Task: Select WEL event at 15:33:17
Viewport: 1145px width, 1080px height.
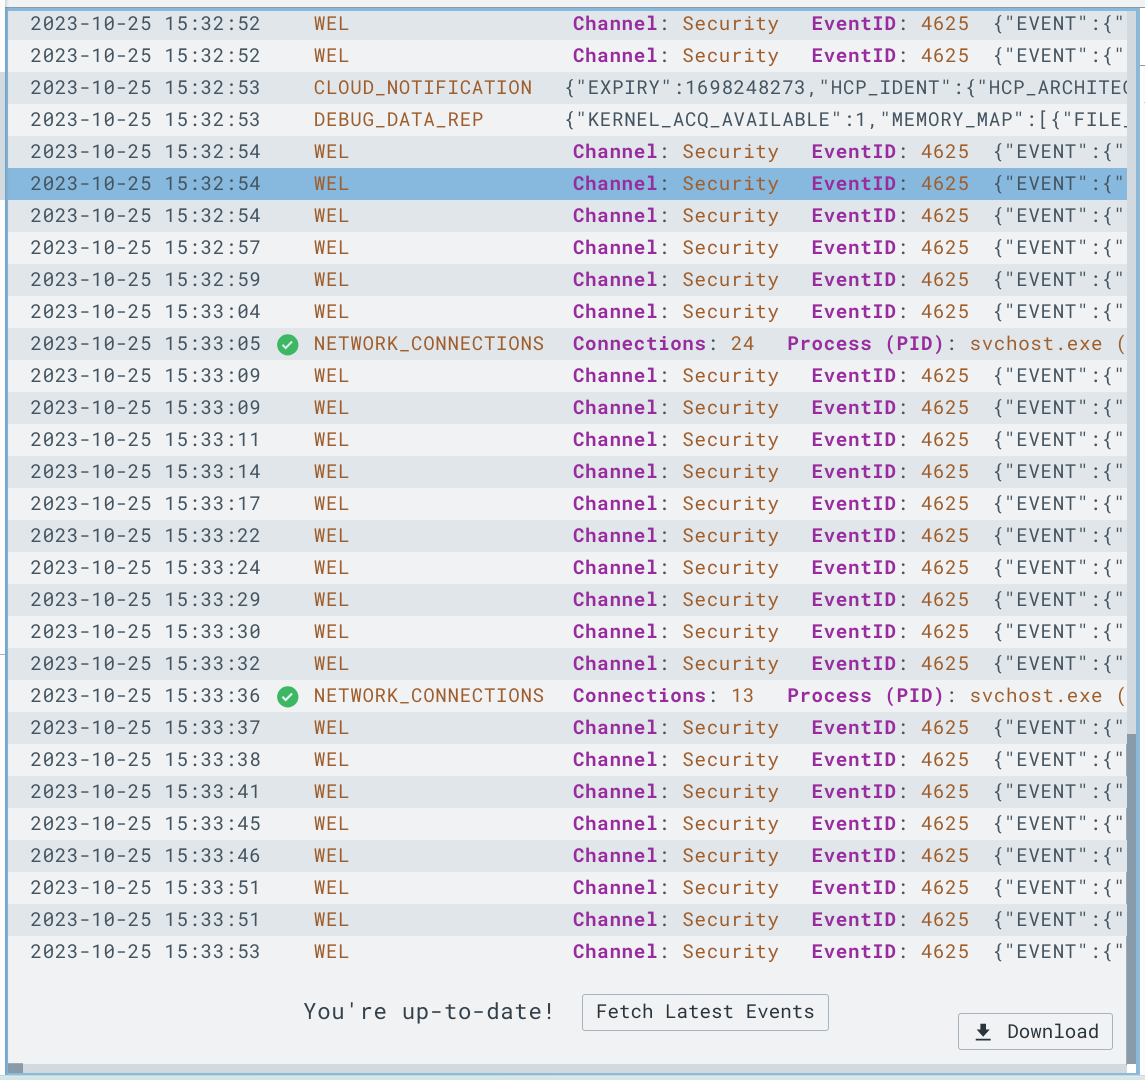Action: coord(567,504)
